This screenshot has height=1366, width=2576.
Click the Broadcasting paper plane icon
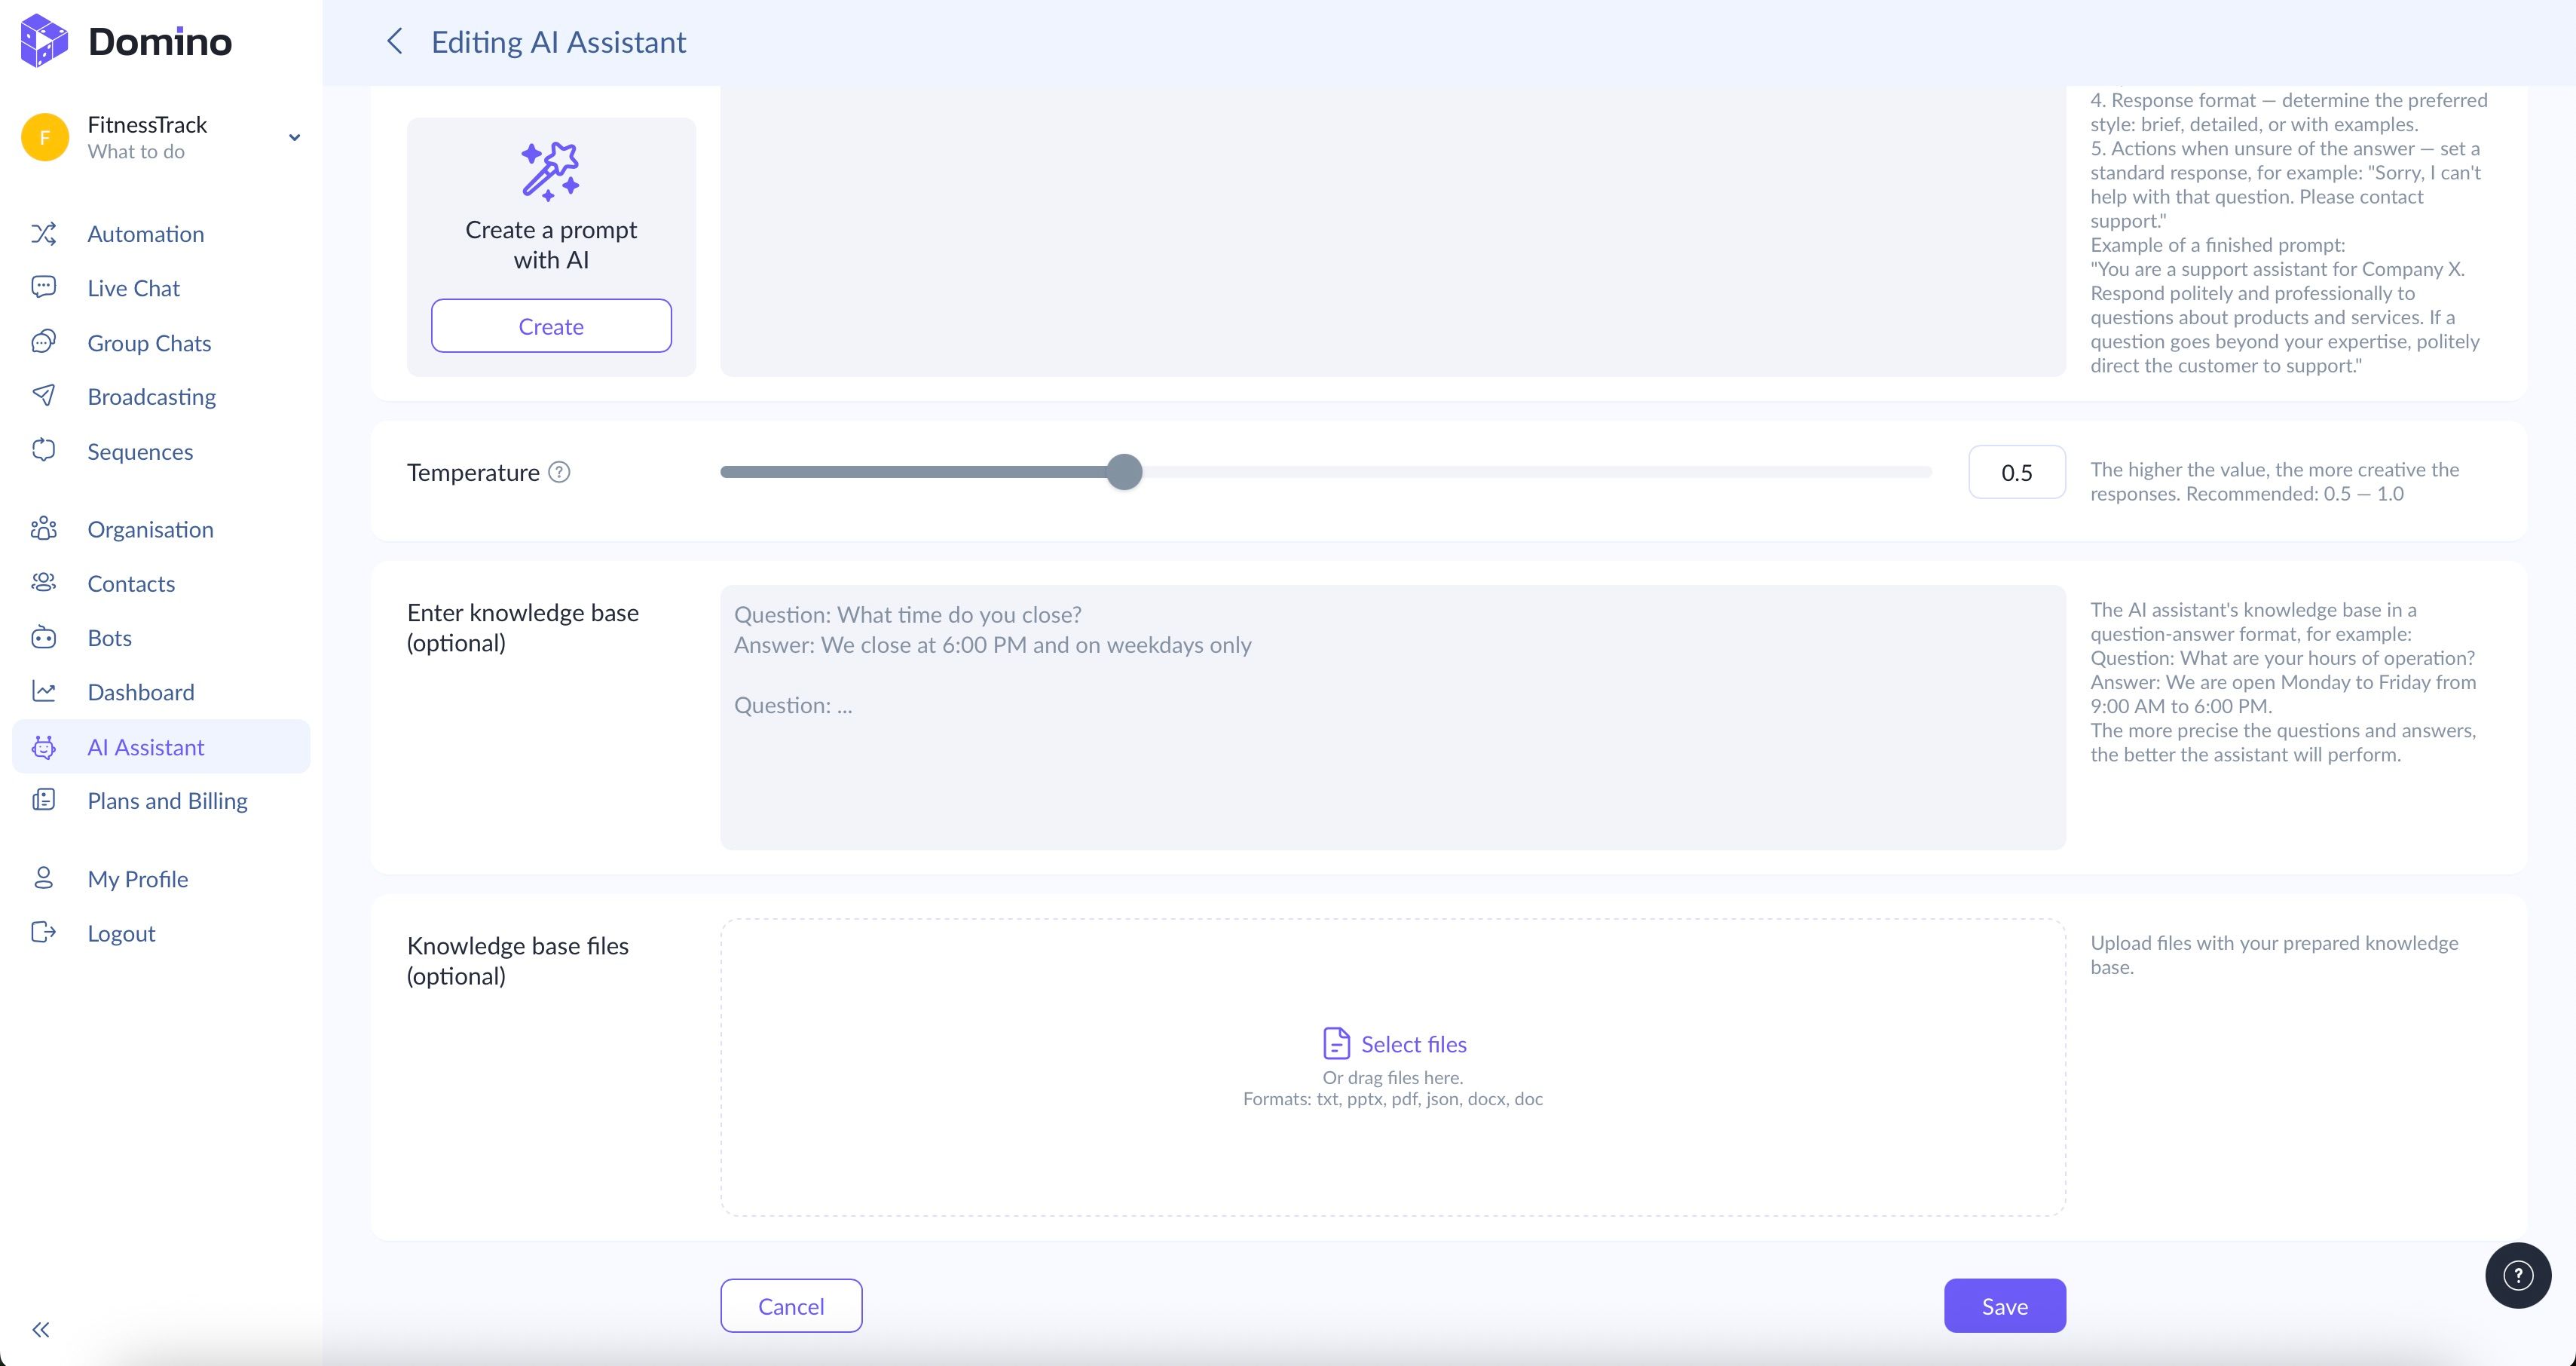pyautogui.click(x=43, y=396)
